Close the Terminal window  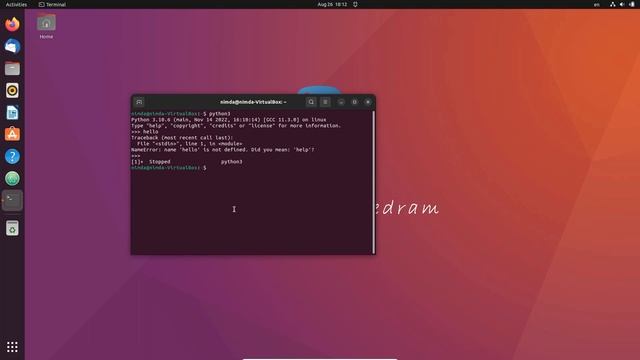pyautogui.click(x=368, y=102)
